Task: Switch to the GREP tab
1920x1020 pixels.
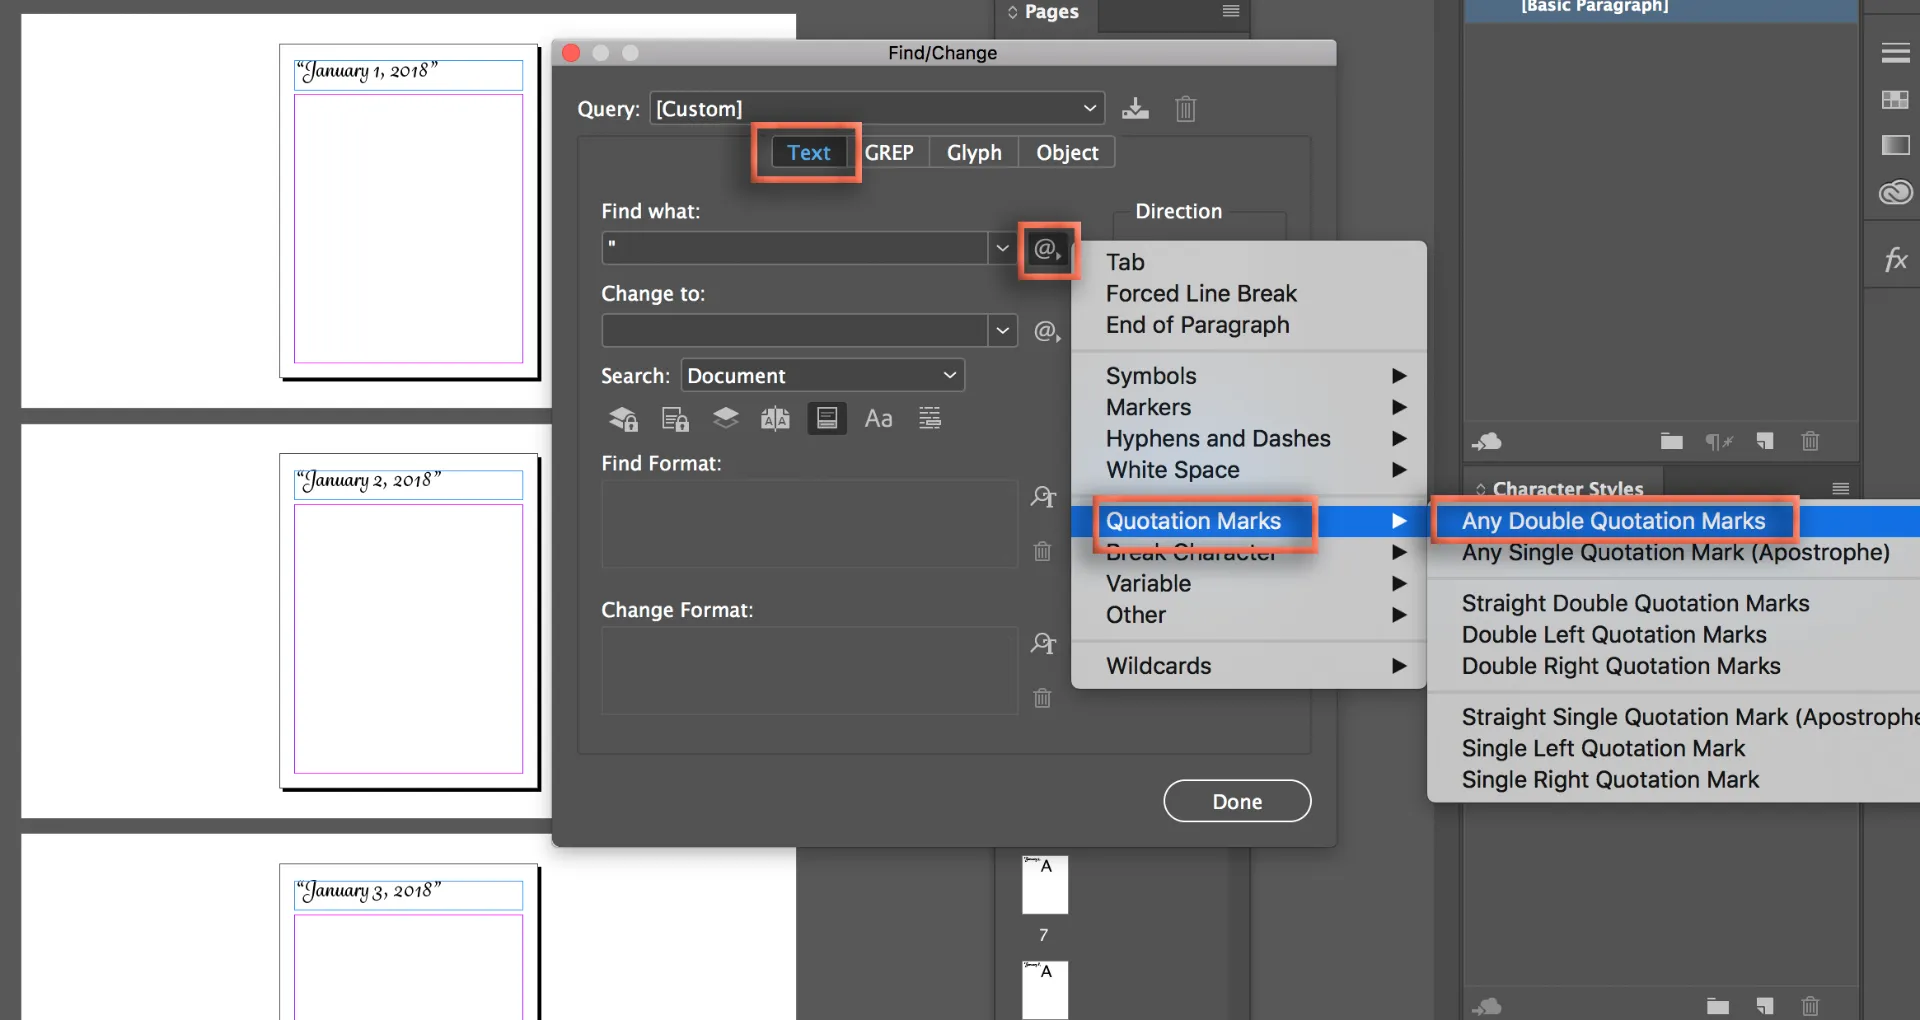Action: pos(891,152)
